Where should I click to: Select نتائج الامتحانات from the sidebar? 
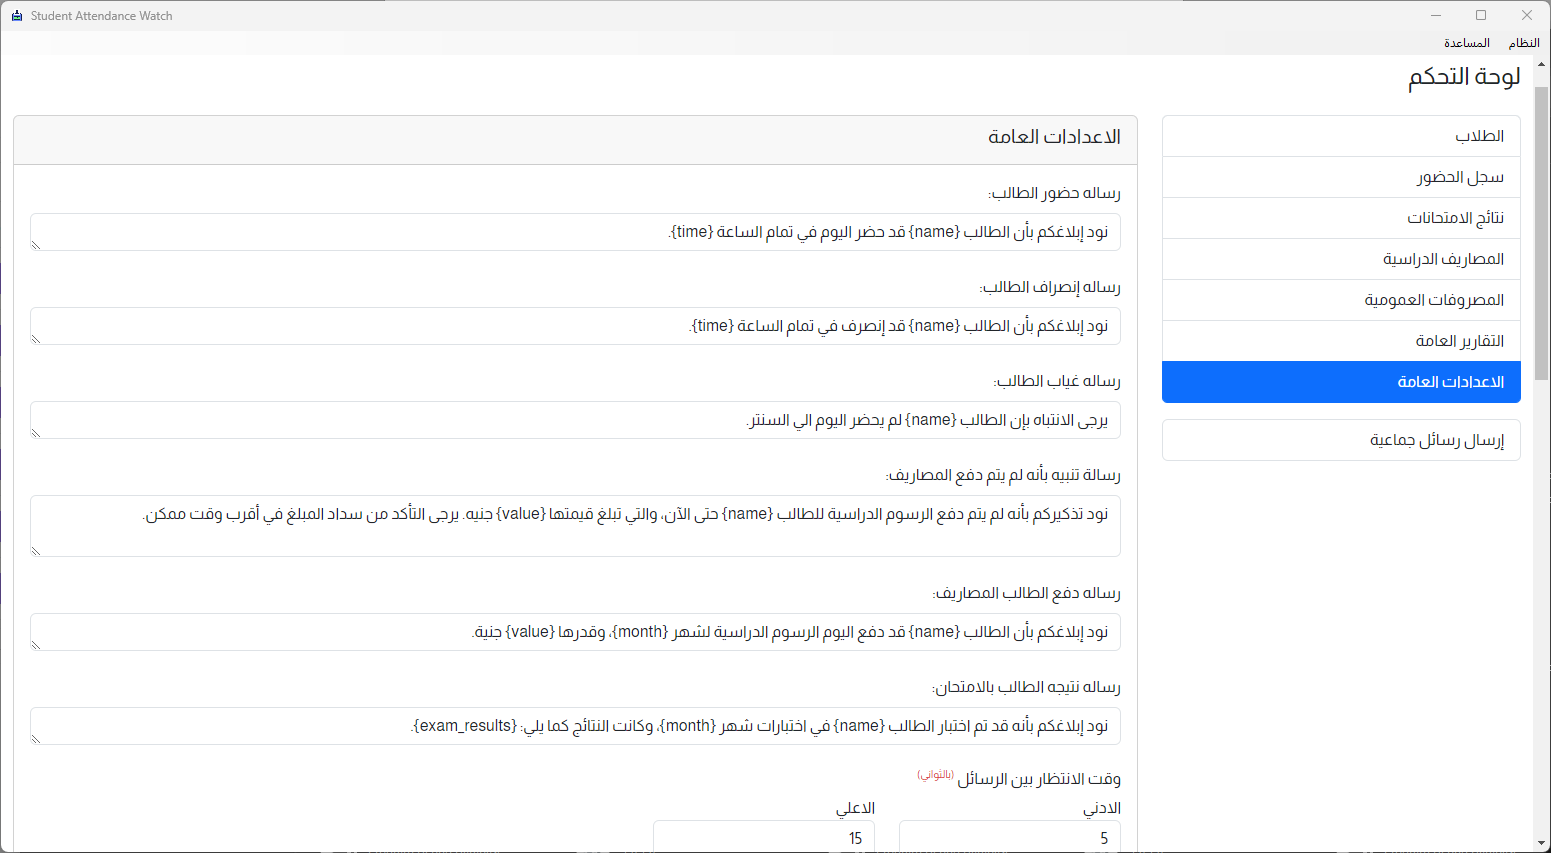pos(1341,218)
